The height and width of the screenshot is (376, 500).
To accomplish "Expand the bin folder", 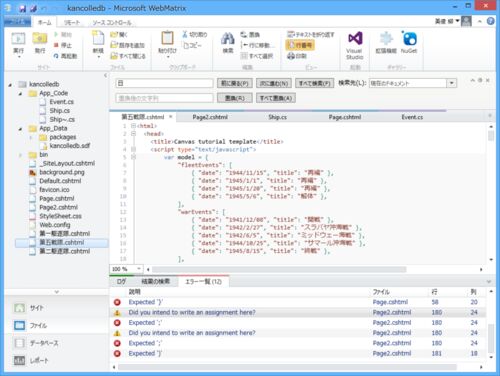I will pos(20,155).
